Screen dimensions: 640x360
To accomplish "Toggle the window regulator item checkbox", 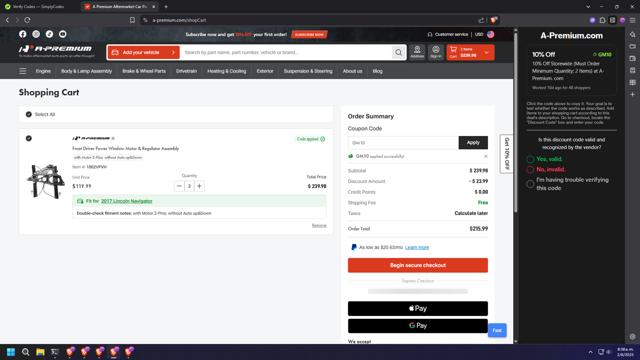I will 29,138.
